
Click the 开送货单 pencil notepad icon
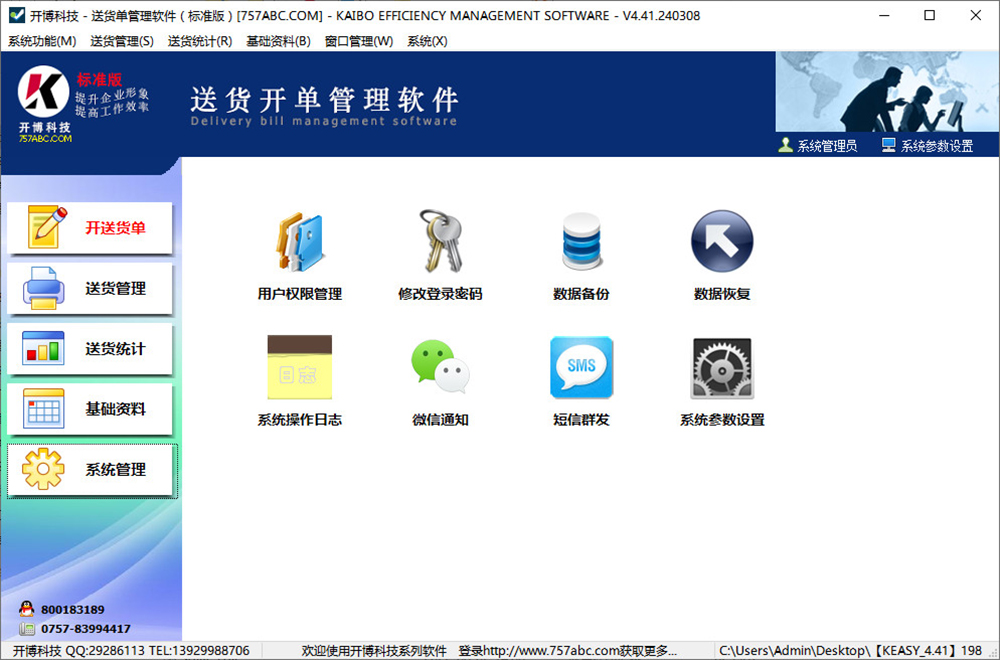(x=47, y=227)
